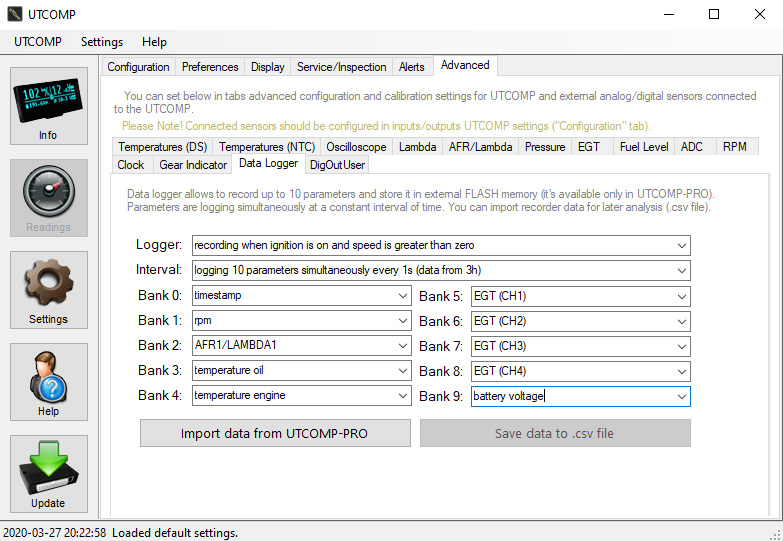The image size is (783, 541).
Task: Switch to the Preferences tab
Action: [x=210, y=67]
